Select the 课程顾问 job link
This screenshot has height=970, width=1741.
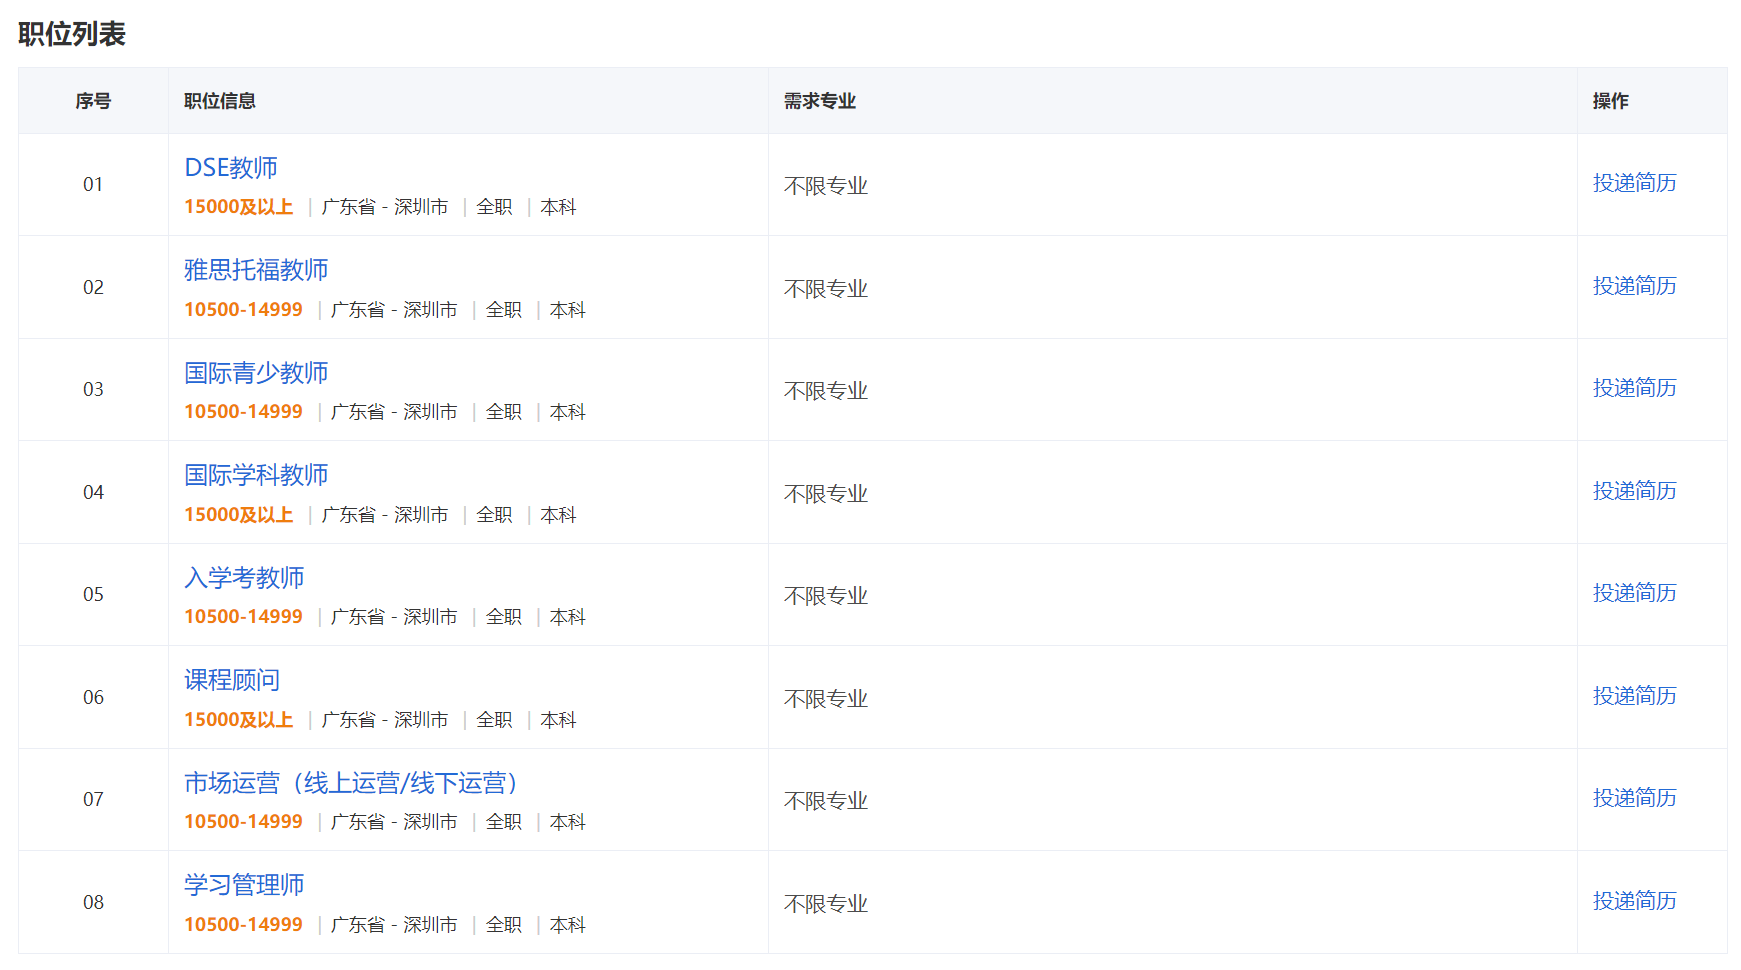pyautogui.click(x=232, y=680)
